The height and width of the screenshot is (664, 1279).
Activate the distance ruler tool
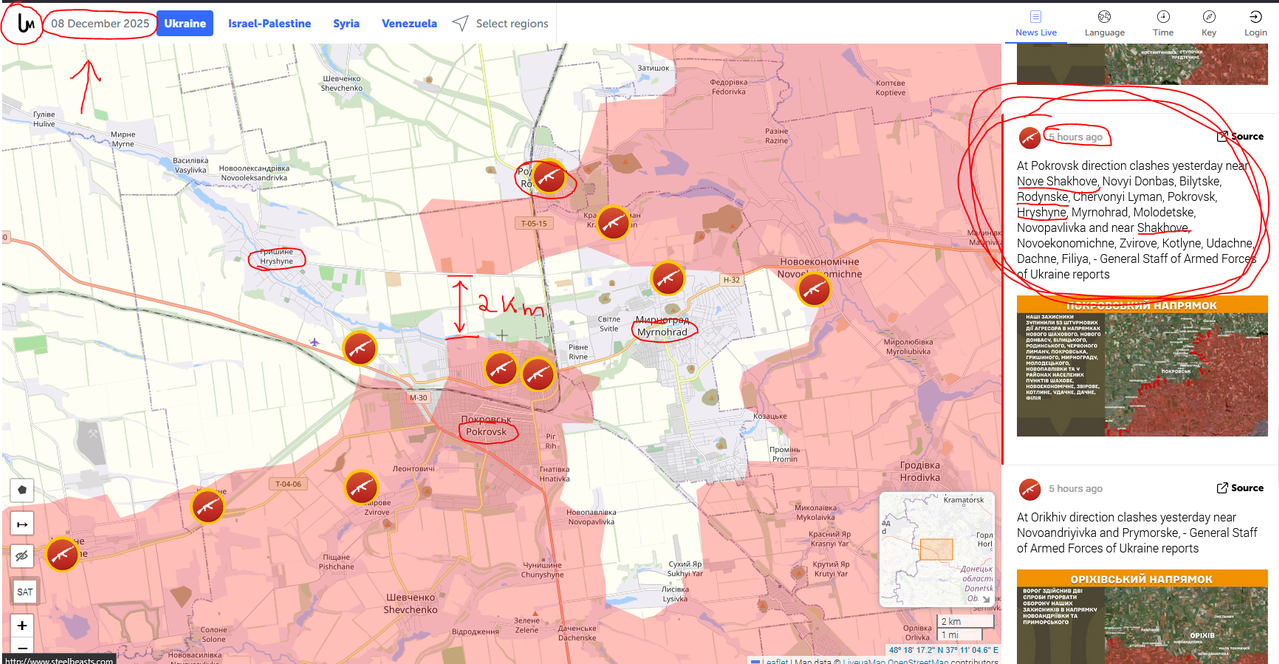tap(22, 523)
